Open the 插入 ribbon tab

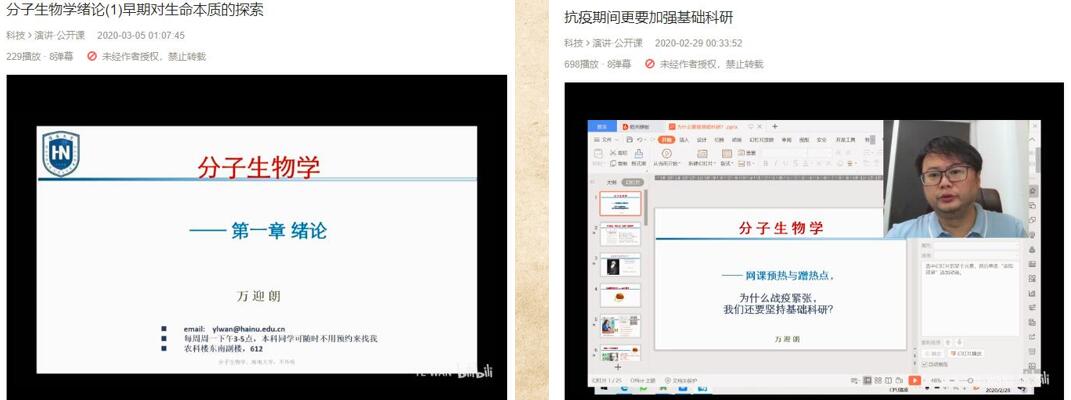684,139
